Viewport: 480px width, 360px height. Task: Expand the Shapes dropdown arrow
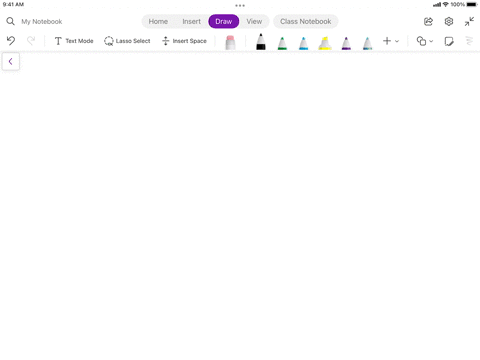click(431, 41)
